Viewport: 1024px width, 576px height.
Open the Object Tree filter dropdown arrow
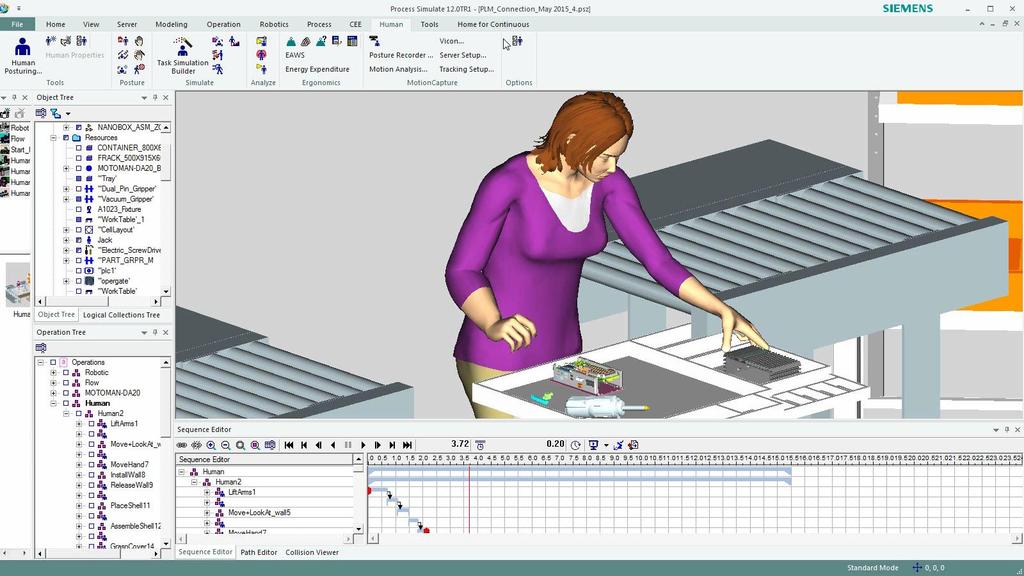click(x=68, y=114)
